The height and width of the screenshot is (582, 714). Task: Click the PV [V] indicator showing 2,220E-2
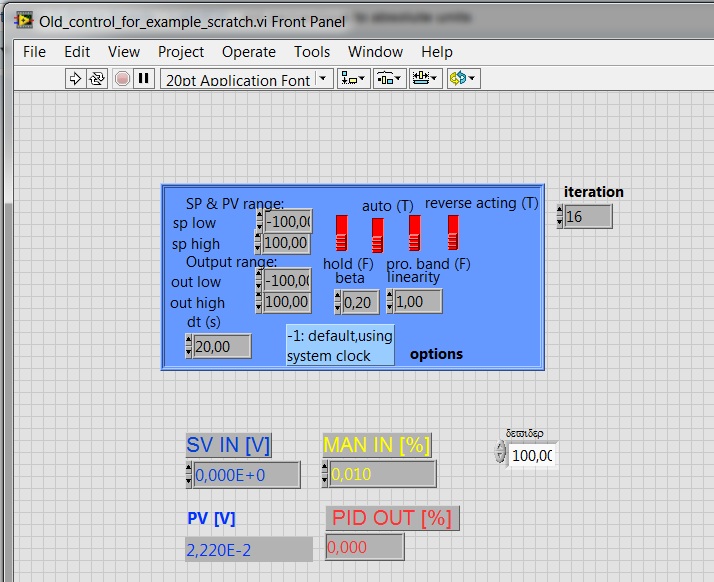tap(249, 550)
